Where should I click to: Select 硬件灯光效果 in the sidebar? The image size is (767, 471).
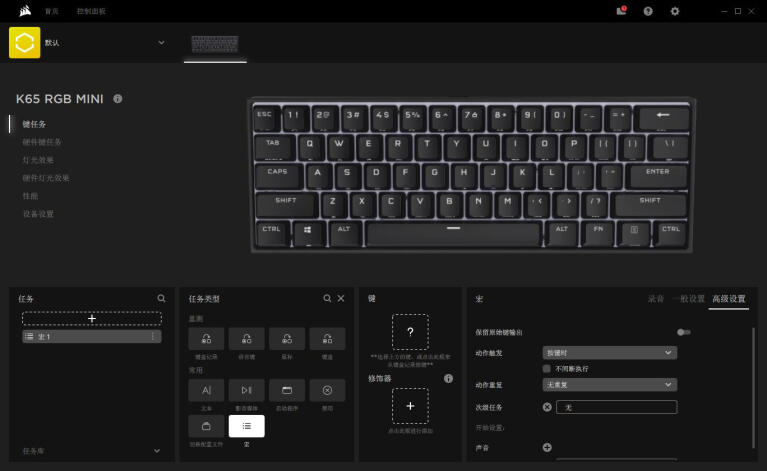coord(45,178)
